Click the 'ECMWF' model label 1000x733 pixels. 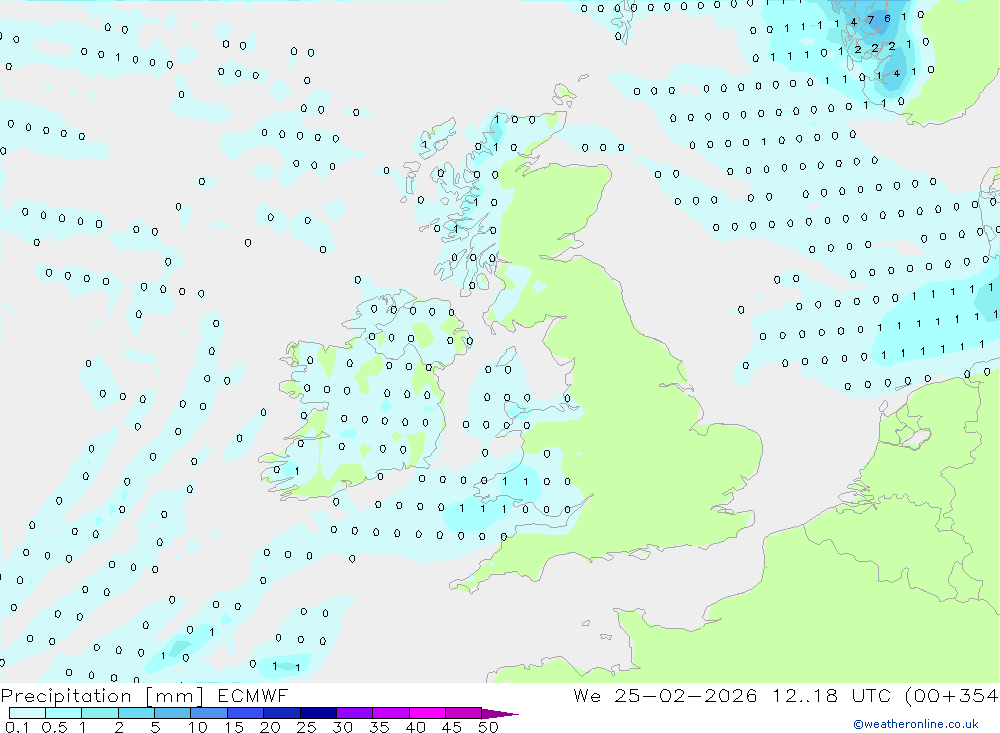253,695
